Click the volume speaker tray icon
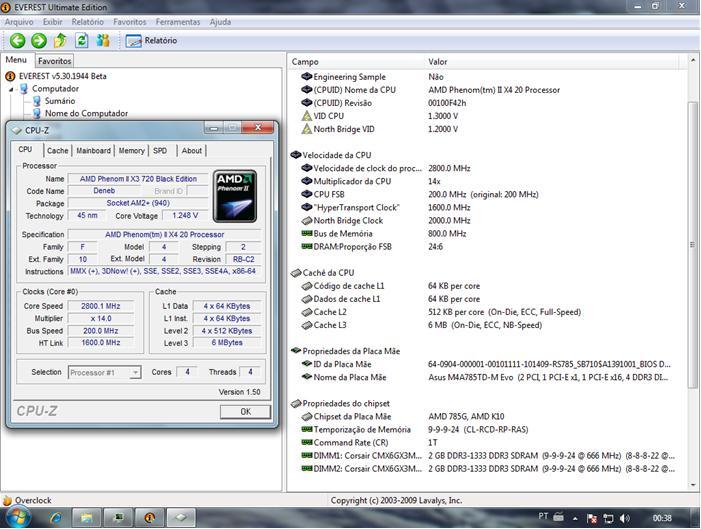The image size is (701, 529). [x=625, y=518]
